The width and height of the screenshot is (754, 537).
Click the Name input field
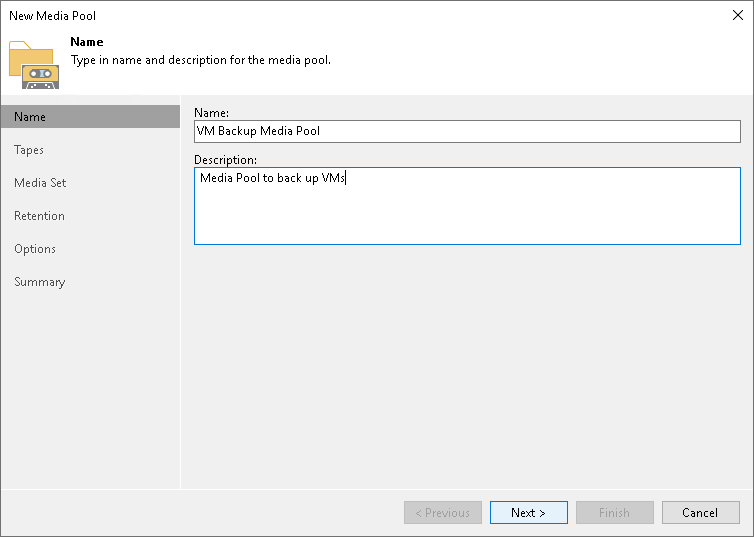coord(467,131)
